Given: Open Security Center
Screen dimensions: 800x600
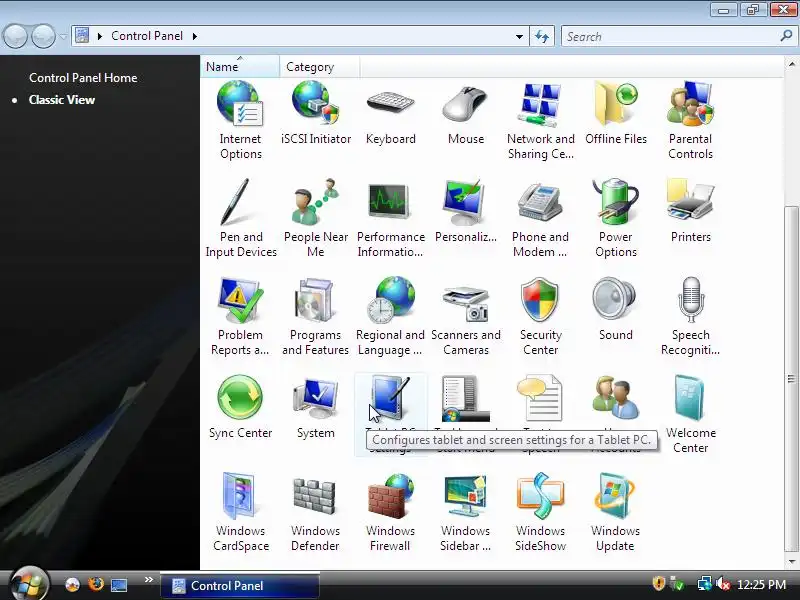Looking at the screenshot, I should point(540,316).
